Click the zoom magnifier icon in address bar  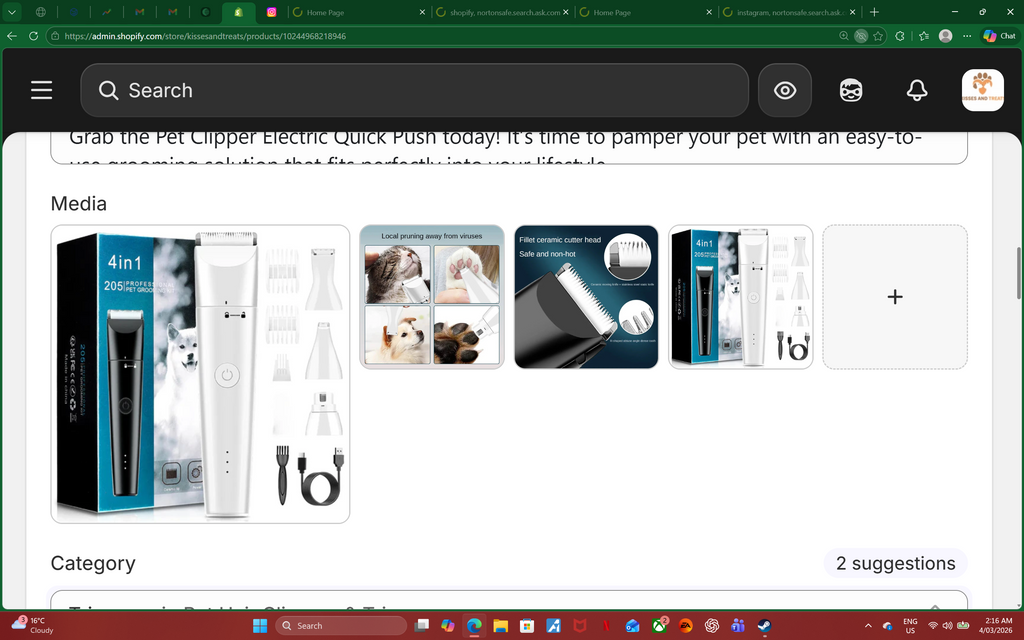point(844,36)
